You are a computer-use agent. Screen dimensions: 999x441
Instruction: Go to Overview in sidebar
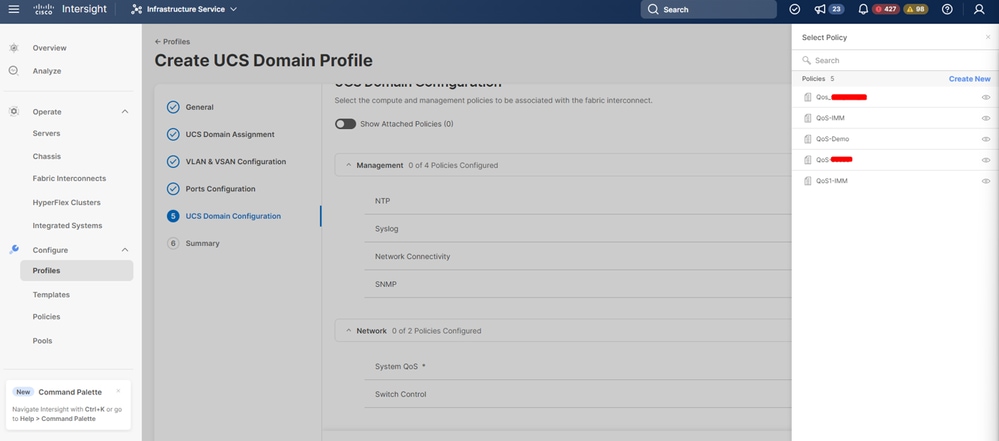(50, 48)
